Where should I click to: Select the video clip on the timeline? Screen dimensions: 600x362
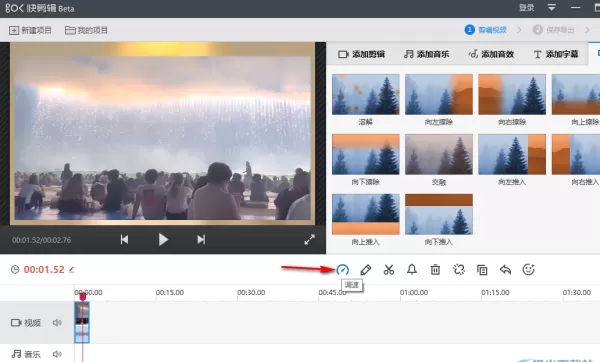tap(82, 322)
